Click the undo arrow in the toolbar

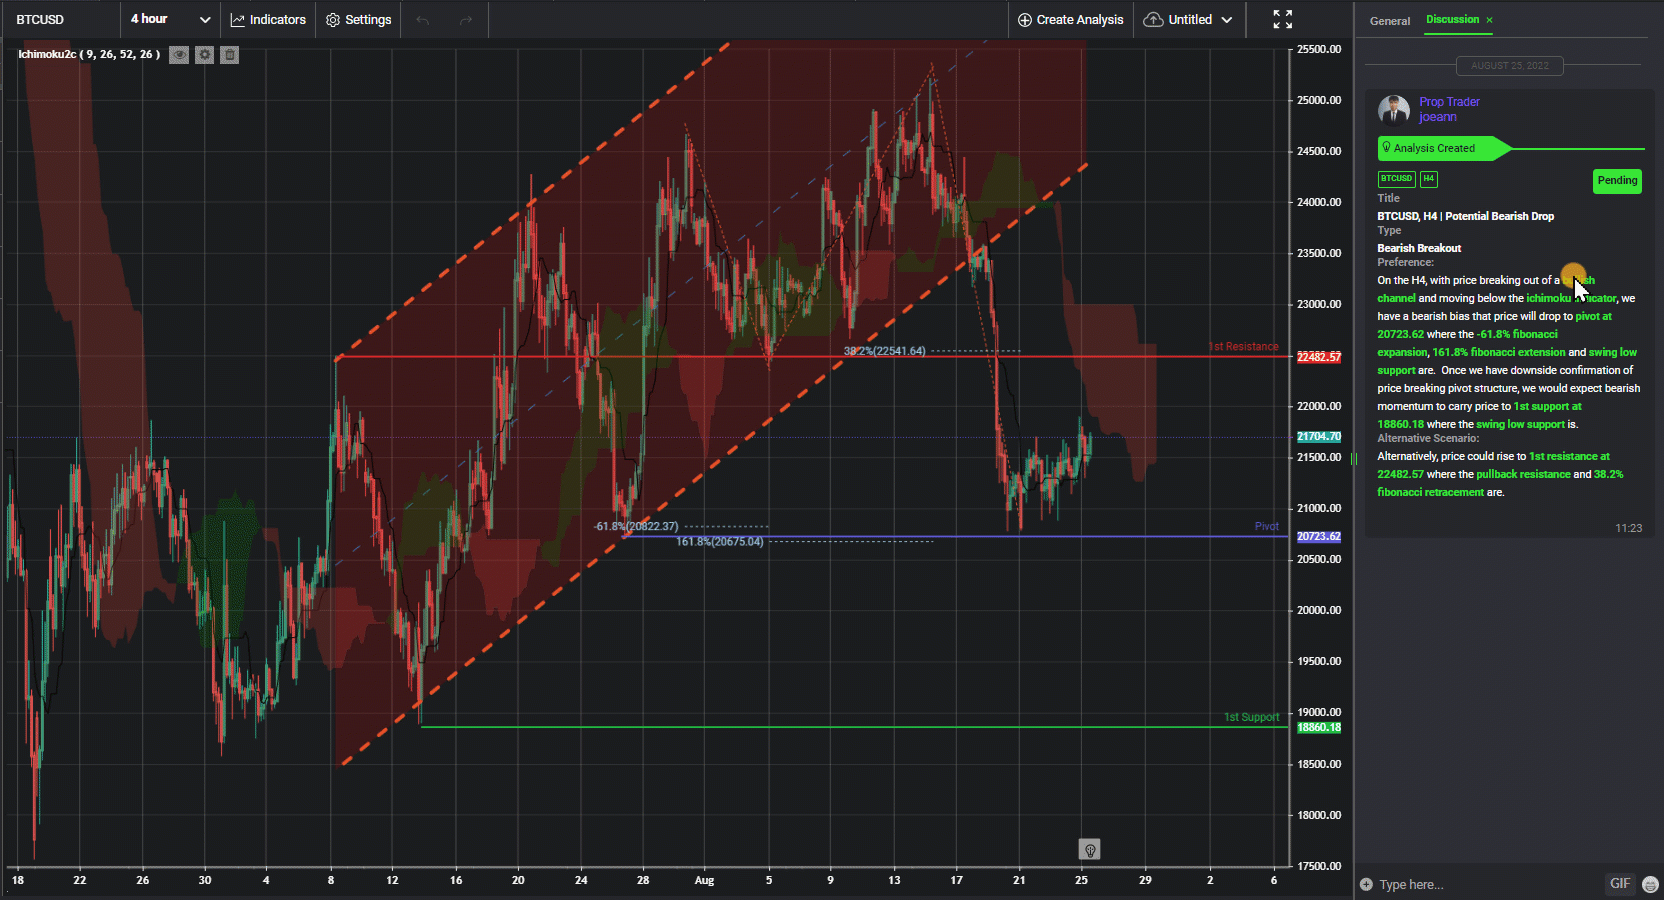(x=423, y=20)
